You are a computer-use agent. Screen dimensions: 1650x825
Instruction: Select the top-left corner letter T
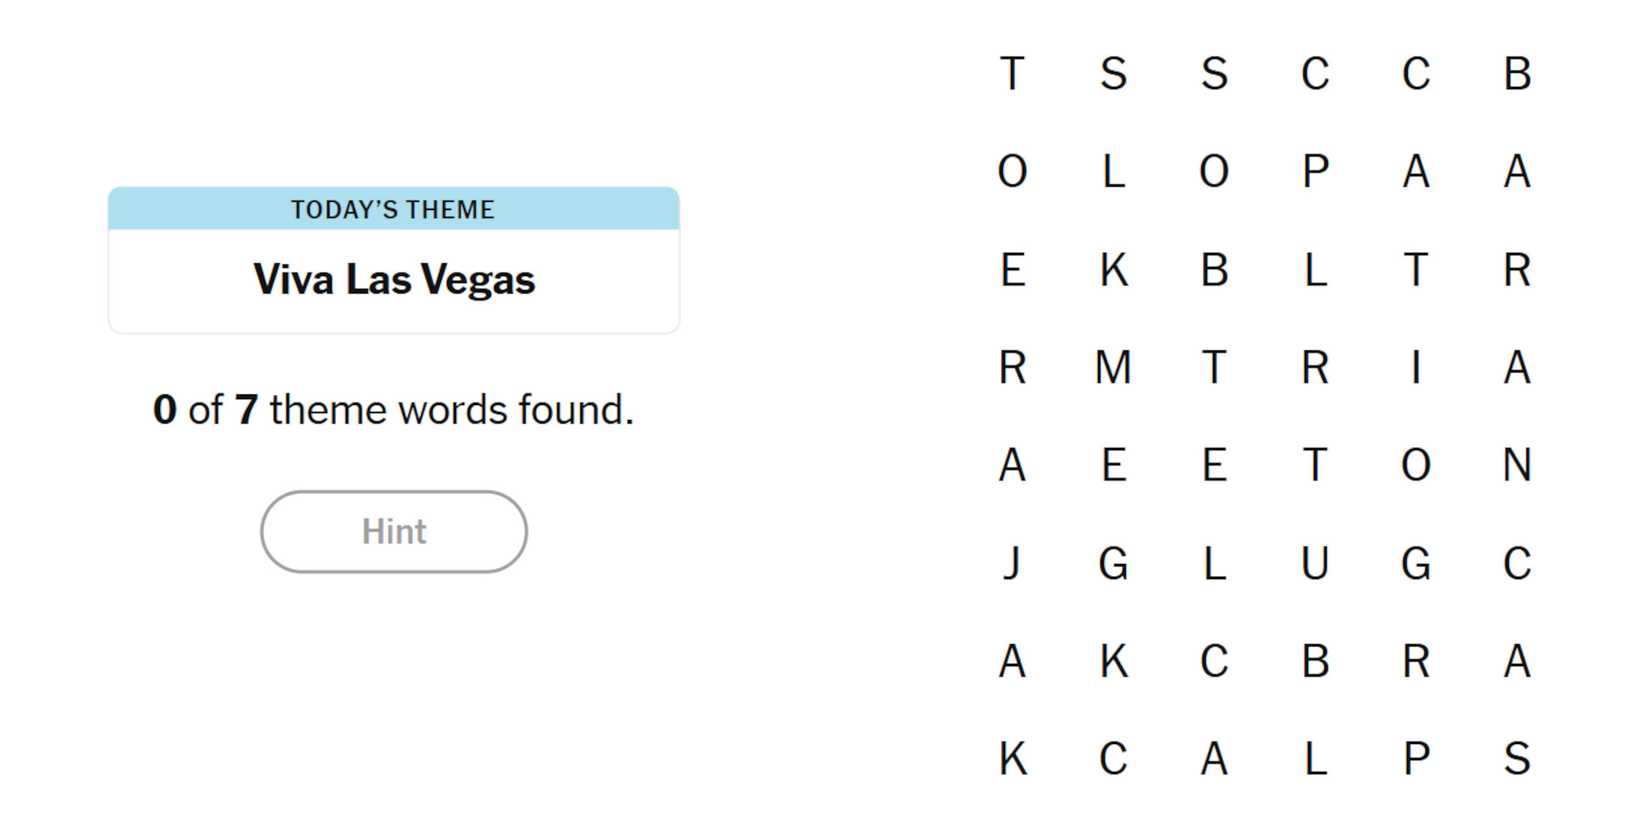pos(1012,73)
